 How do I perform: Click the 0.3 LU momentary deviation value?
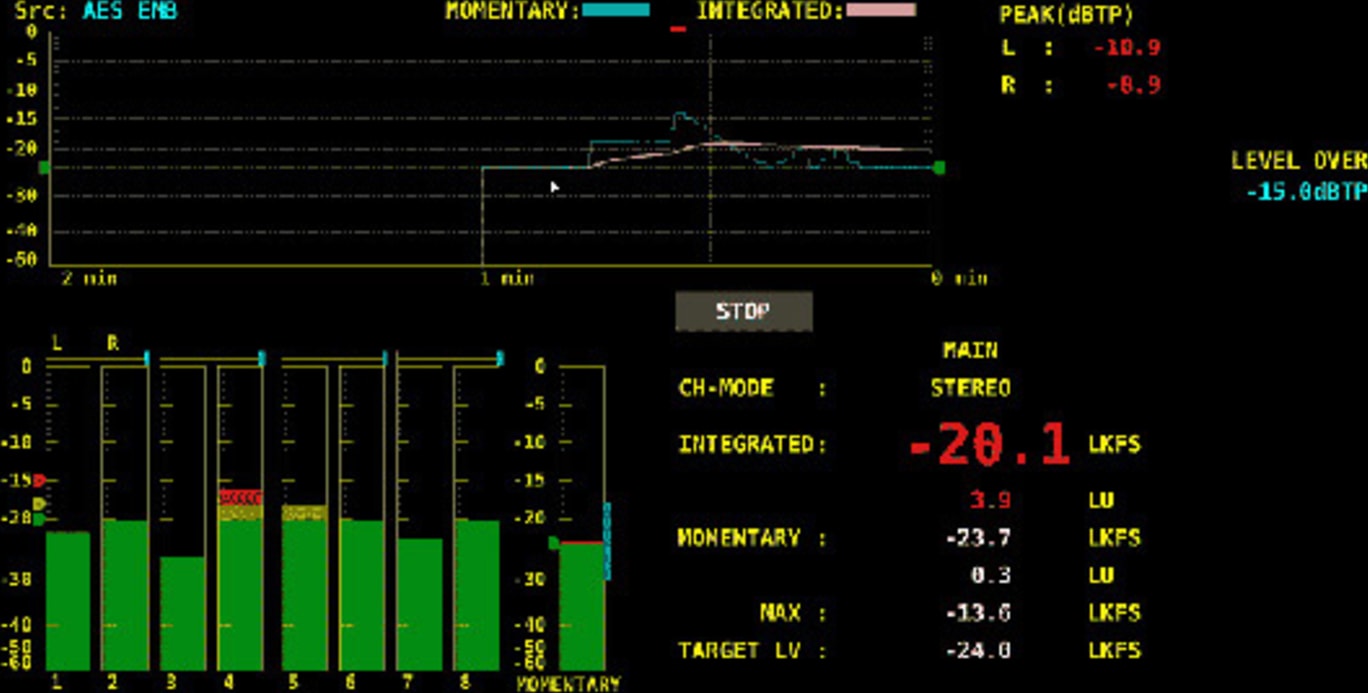990,576
